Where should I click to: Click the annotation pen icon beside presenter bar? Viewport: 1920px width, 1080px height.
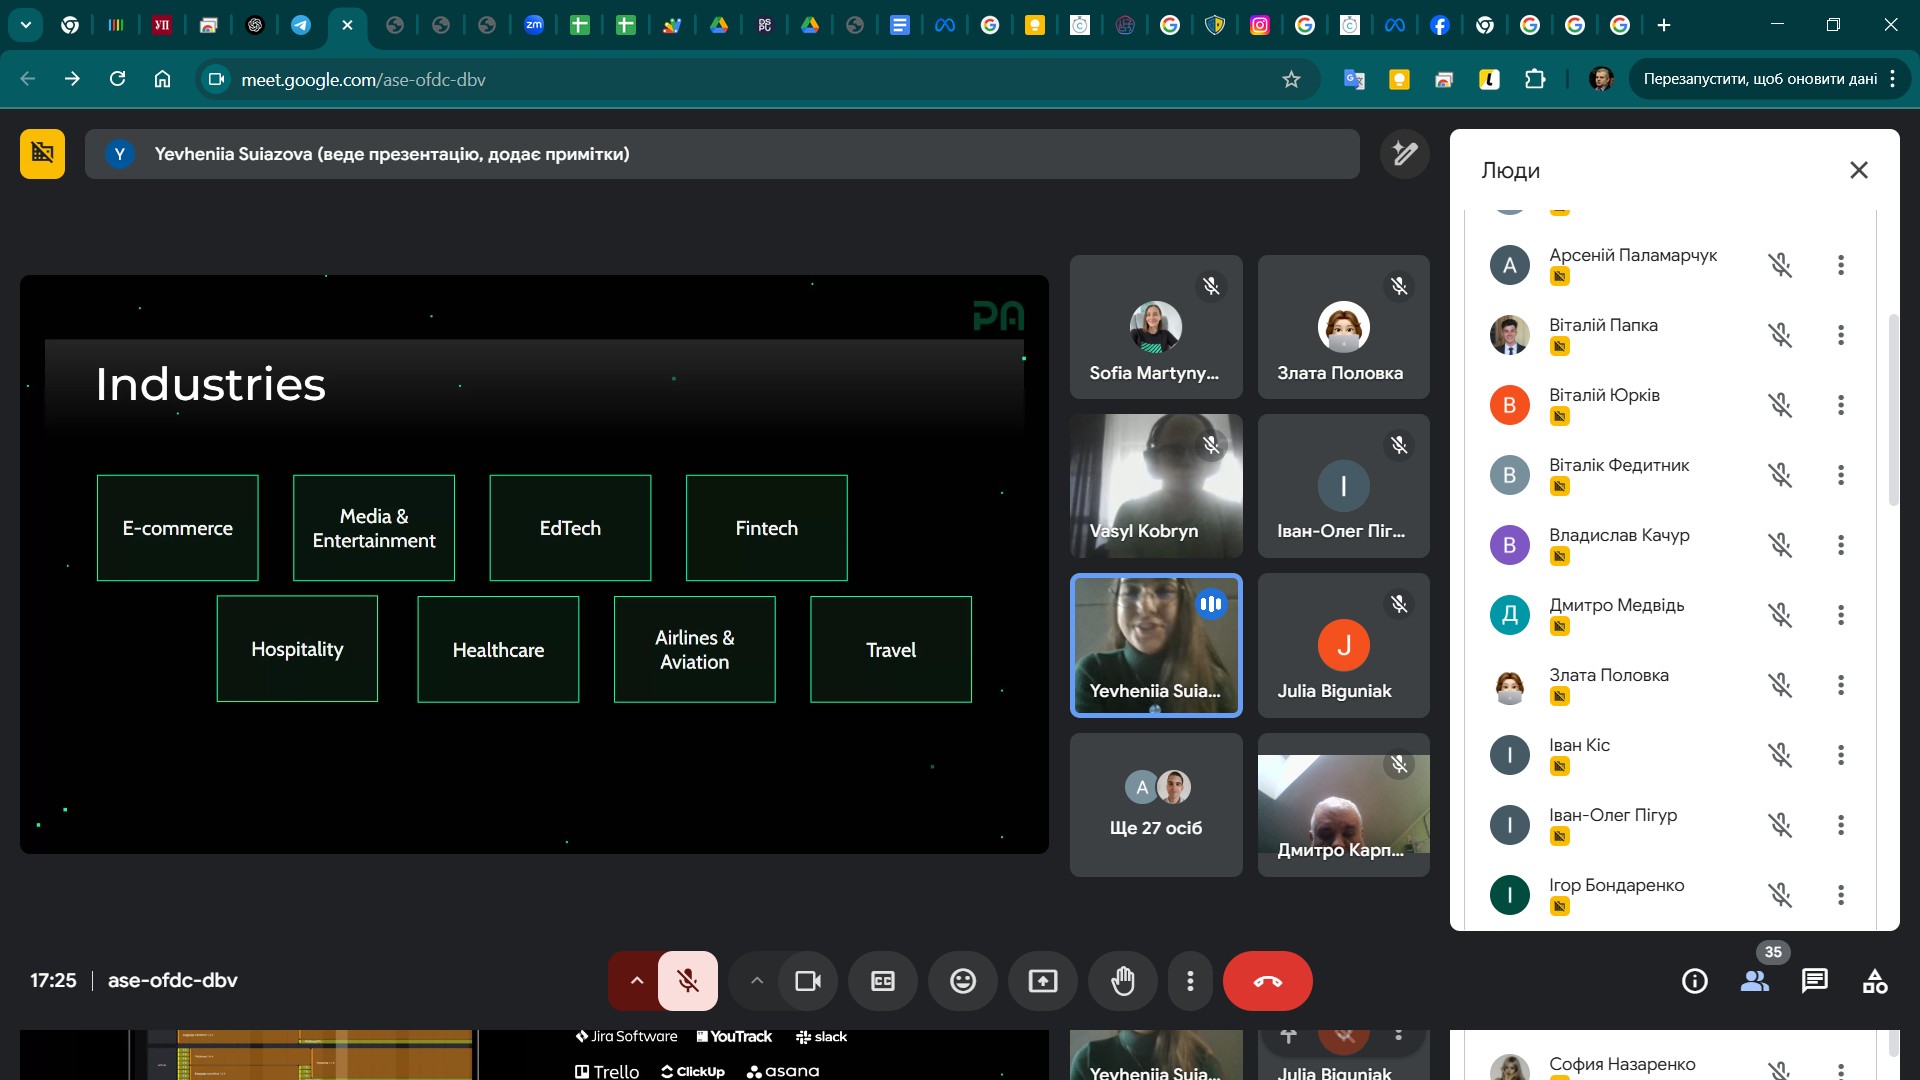pyautogui.click(x=1404, y=154)
